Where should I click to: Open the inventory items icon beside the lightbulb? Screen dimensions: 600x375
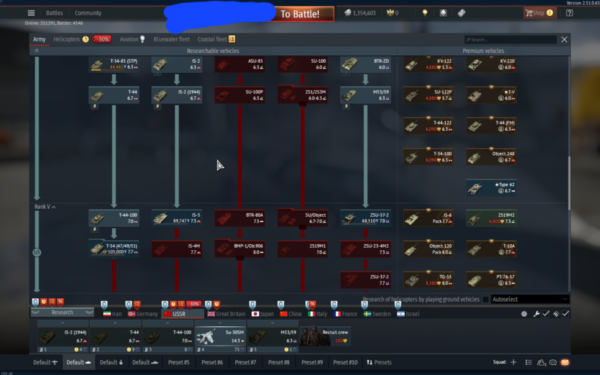coord(443,13)
